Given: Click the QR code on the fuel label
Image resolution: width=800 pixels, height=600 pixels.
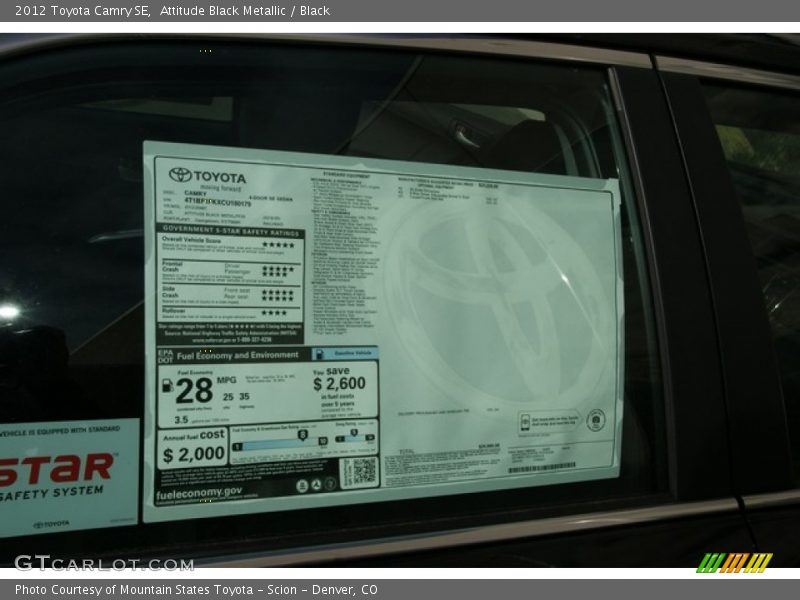Looking at the screenshot, I should coord(360,471).
